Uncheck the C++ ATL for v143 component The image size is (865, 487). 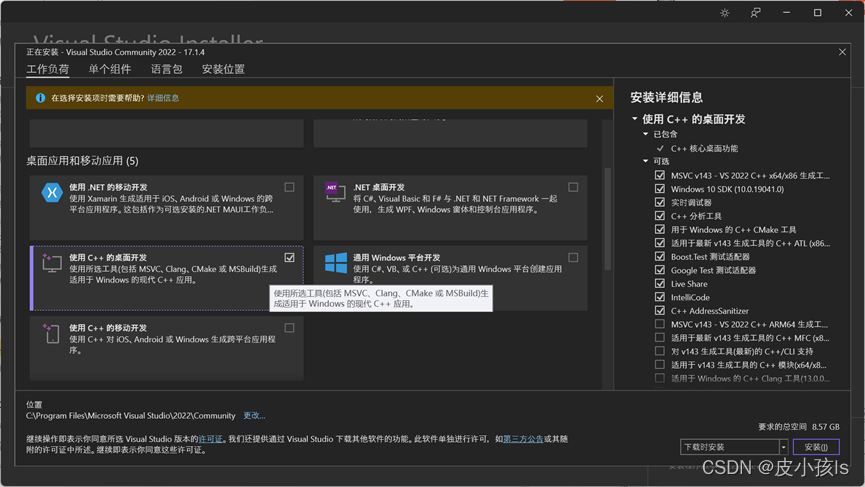[x=660, y=243]
